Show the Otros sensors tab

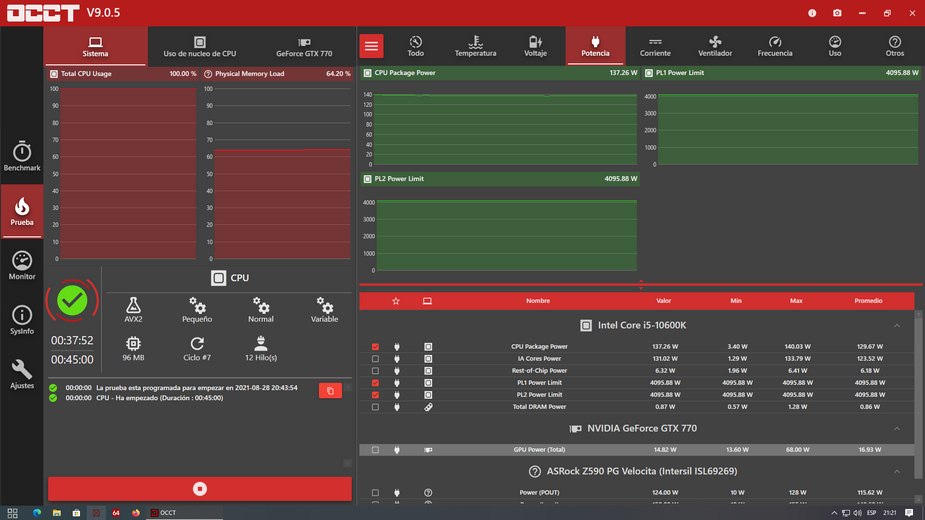point(894,46)
